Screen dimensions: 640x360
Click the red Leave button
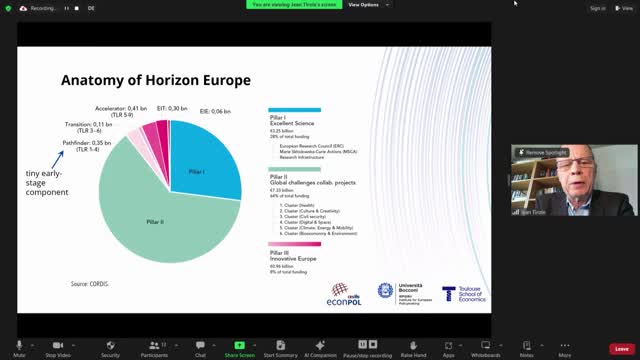click(x=622, y=349)
